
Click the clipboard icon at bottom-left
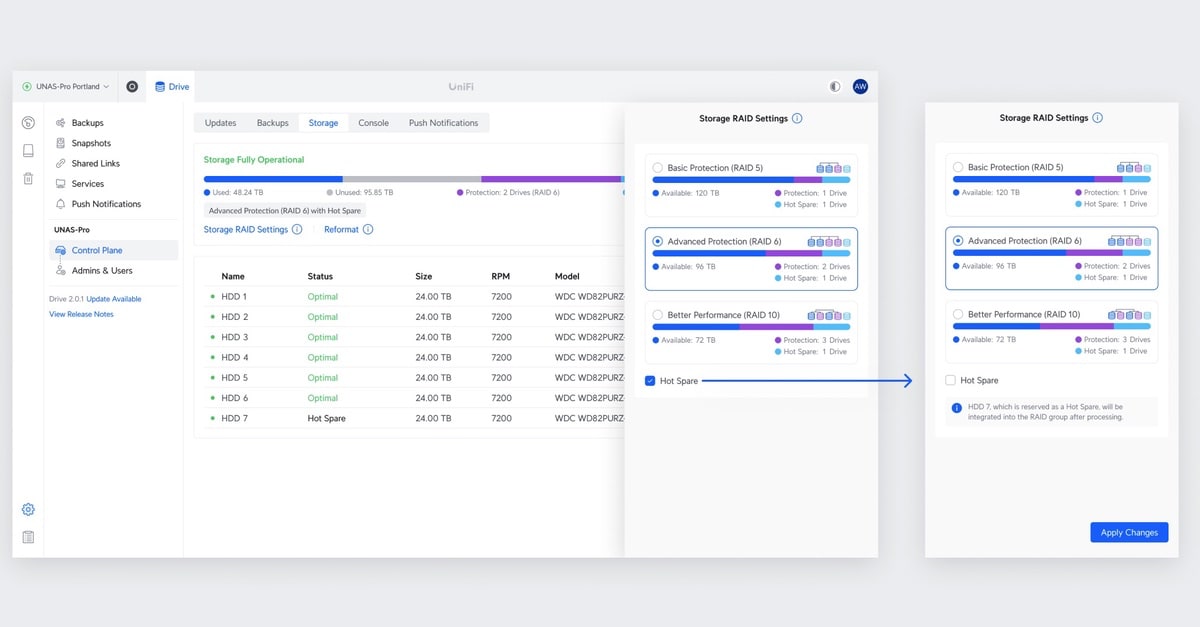click(28, 537)
